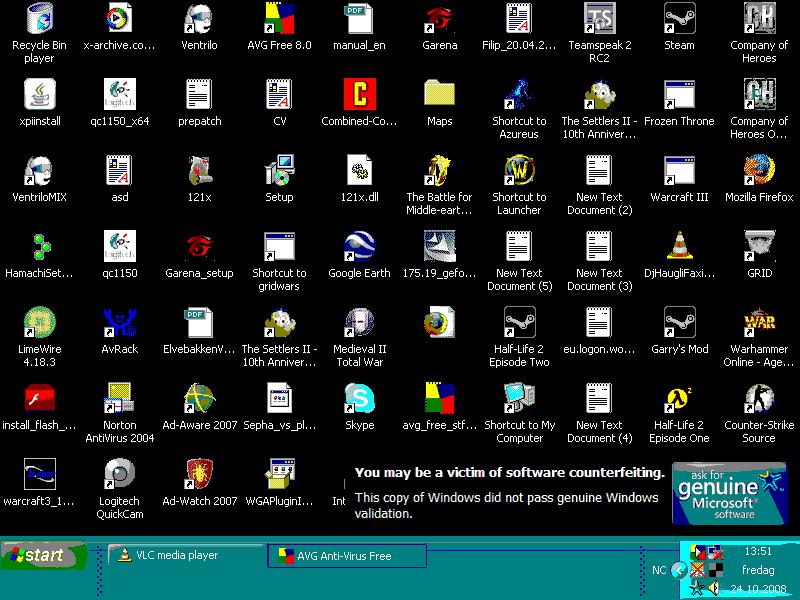This screenshot has width=800, height=600.
Task: Open the Skype shortcut
Action: coord(359,398)
